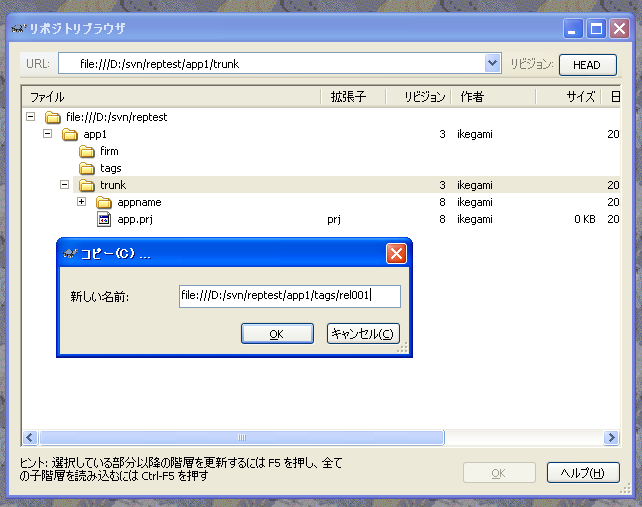Collapse the trunk tree node
Viewport: 642px width, 507px height.
[64, 185]
